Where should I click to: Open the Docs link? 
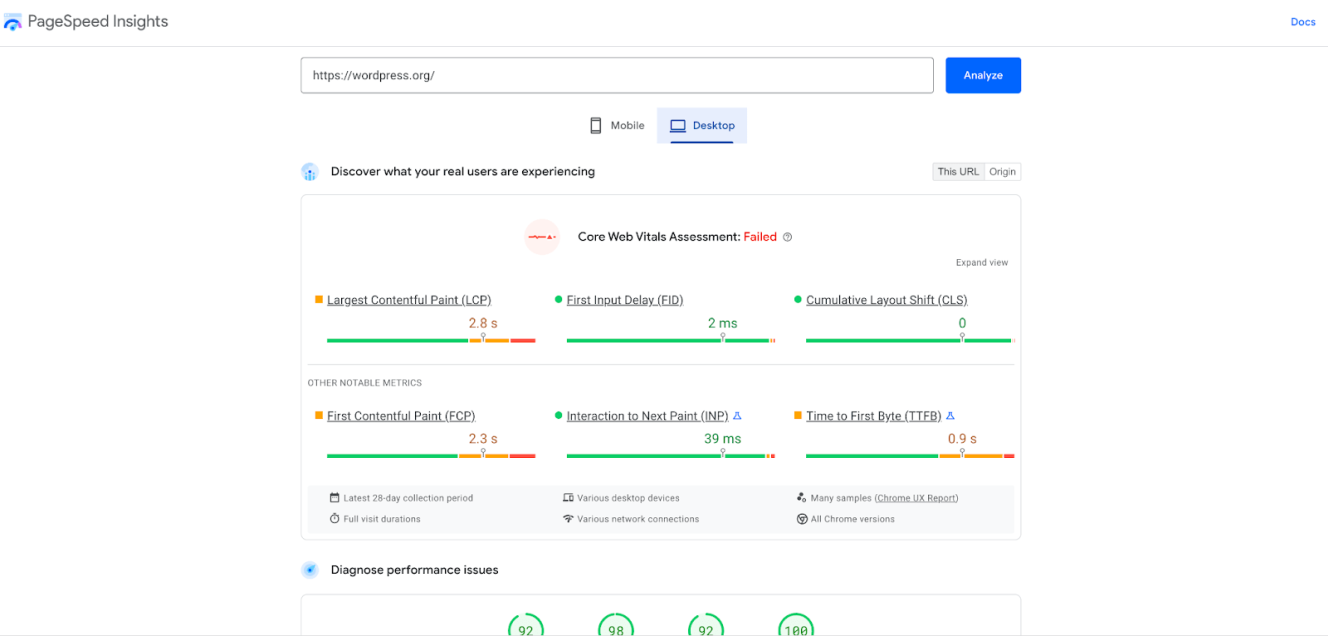1303,22
